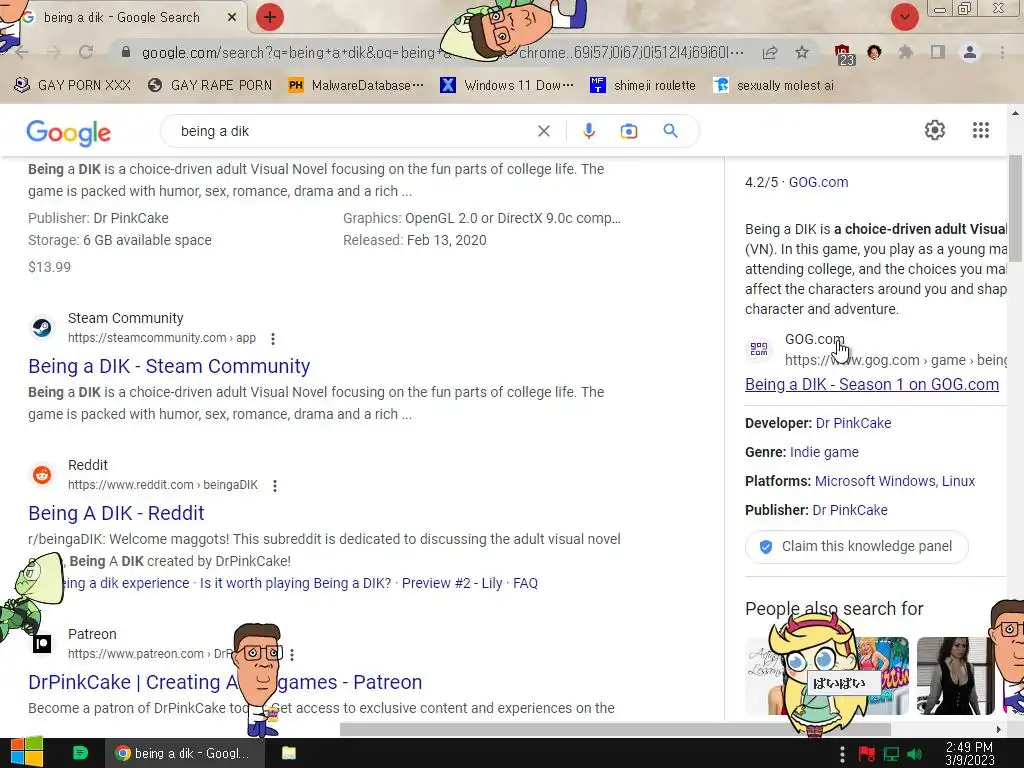1024x768 pixels.
Task: Click the extension icon with 23 badge
Action: (844, 54)
